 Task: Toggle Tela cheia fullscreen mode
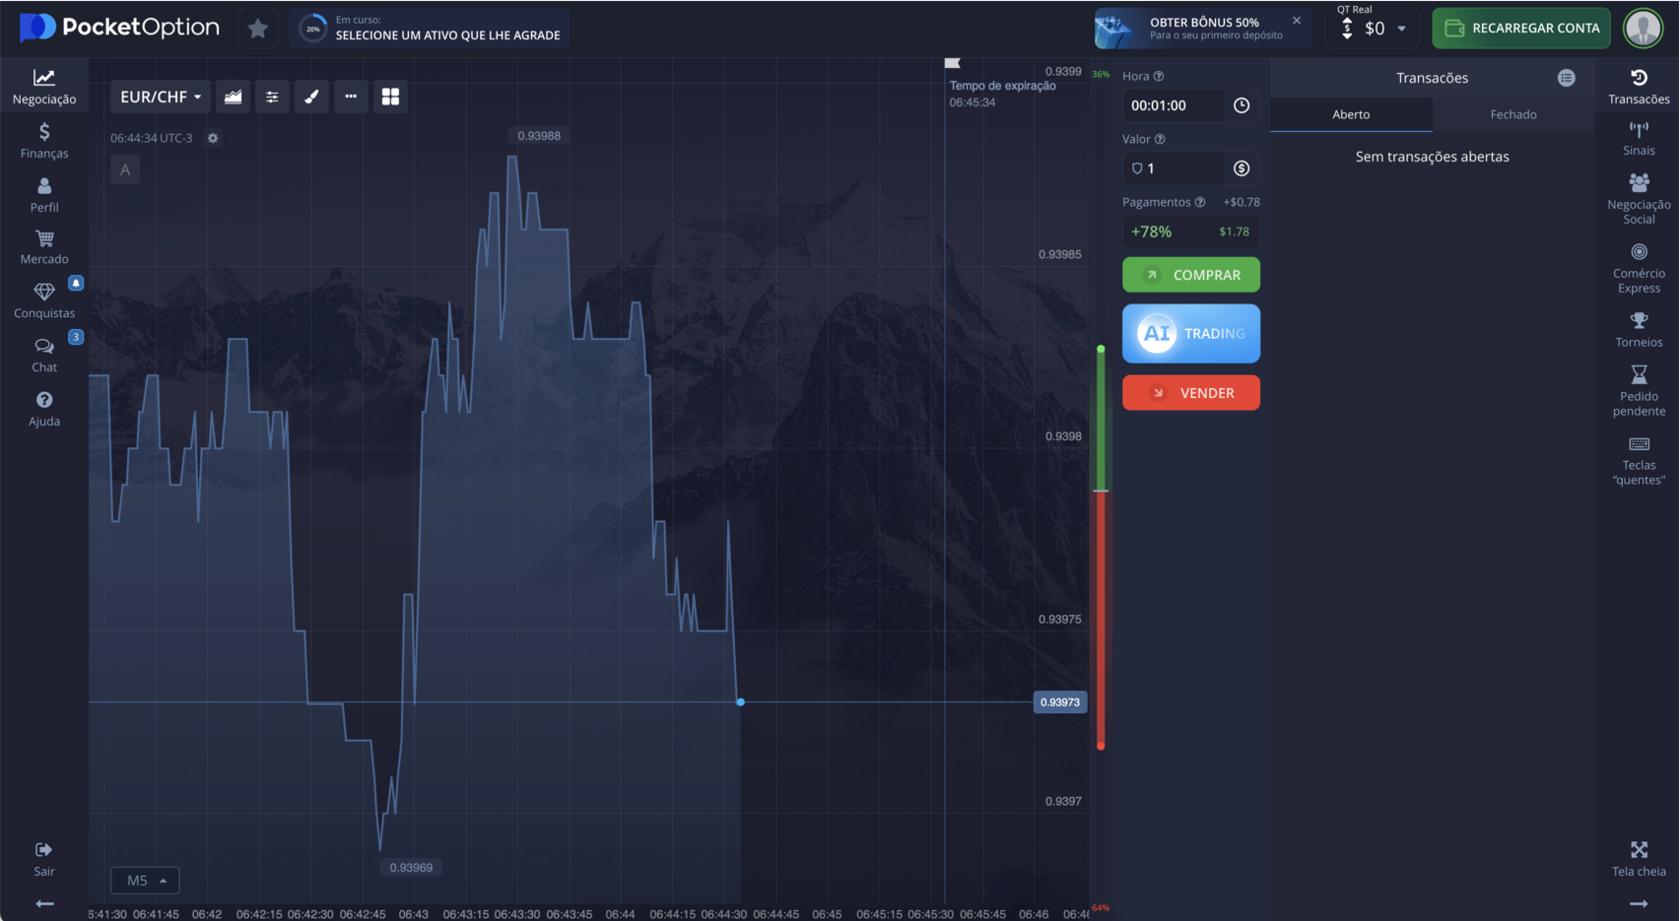pos(1639,858)
